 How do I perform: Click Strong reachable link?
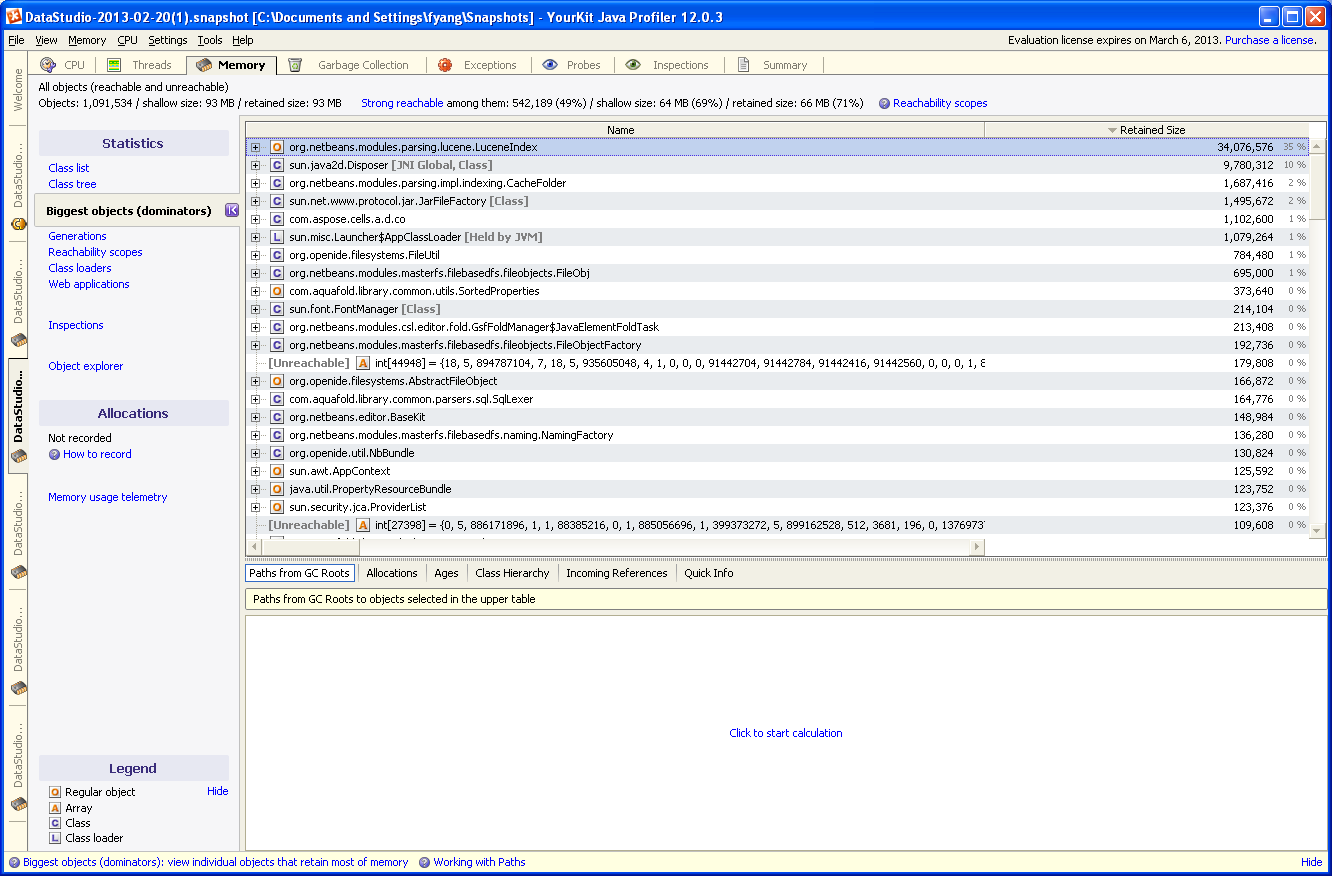[402, 103]
